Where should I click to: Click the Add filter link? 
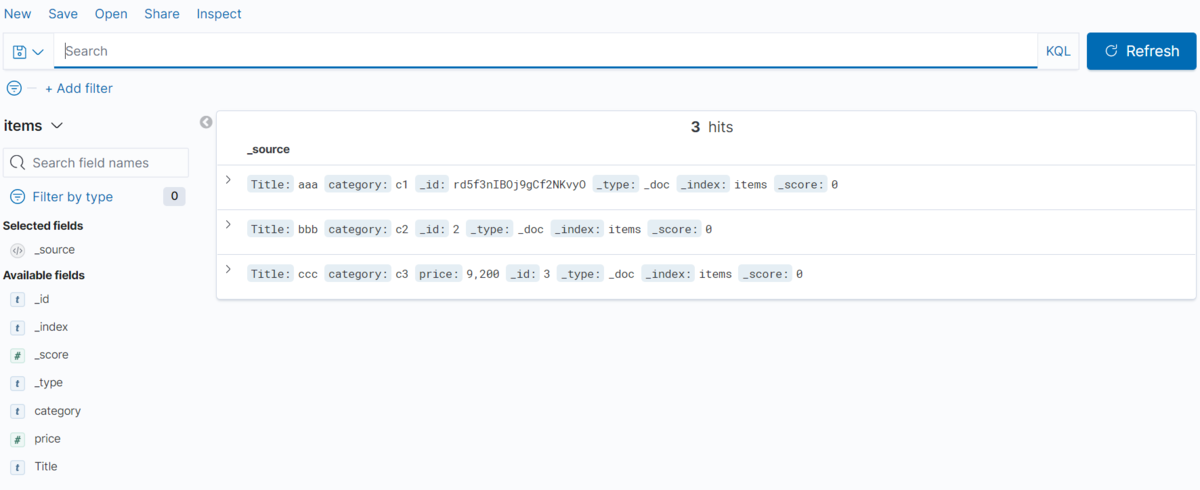[x=79, y=88]
